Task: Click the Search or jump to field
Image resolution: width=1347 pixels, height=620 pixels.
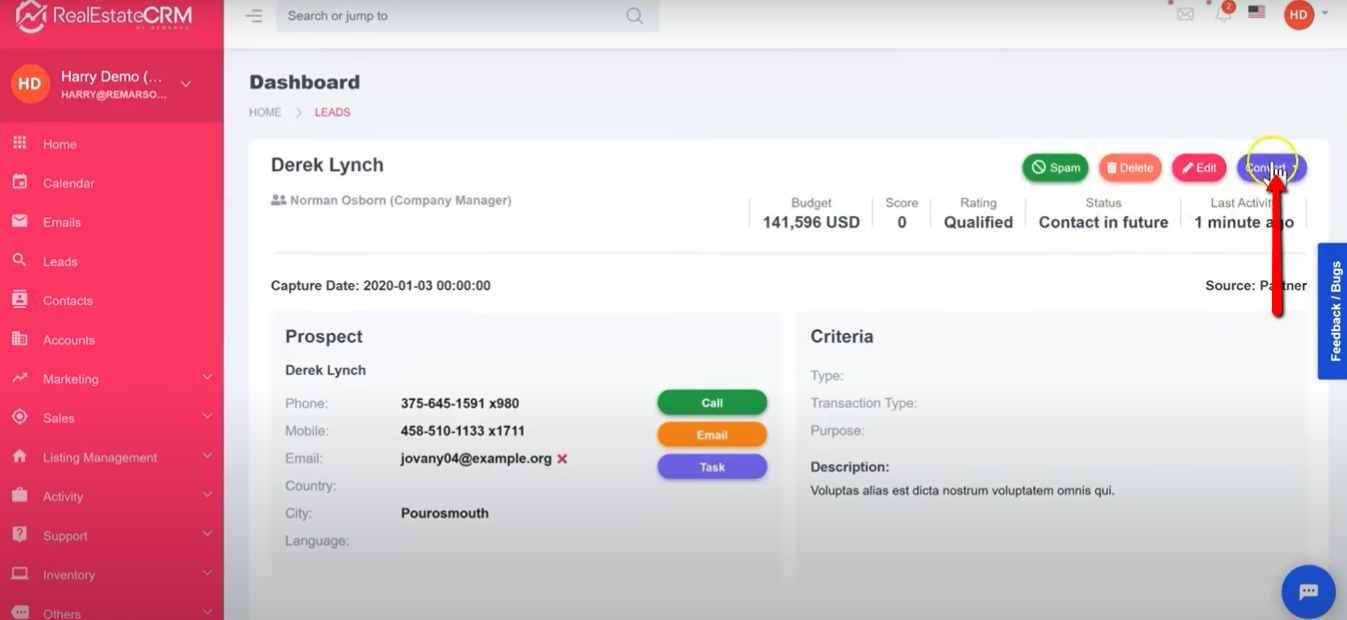Action: 450,16
